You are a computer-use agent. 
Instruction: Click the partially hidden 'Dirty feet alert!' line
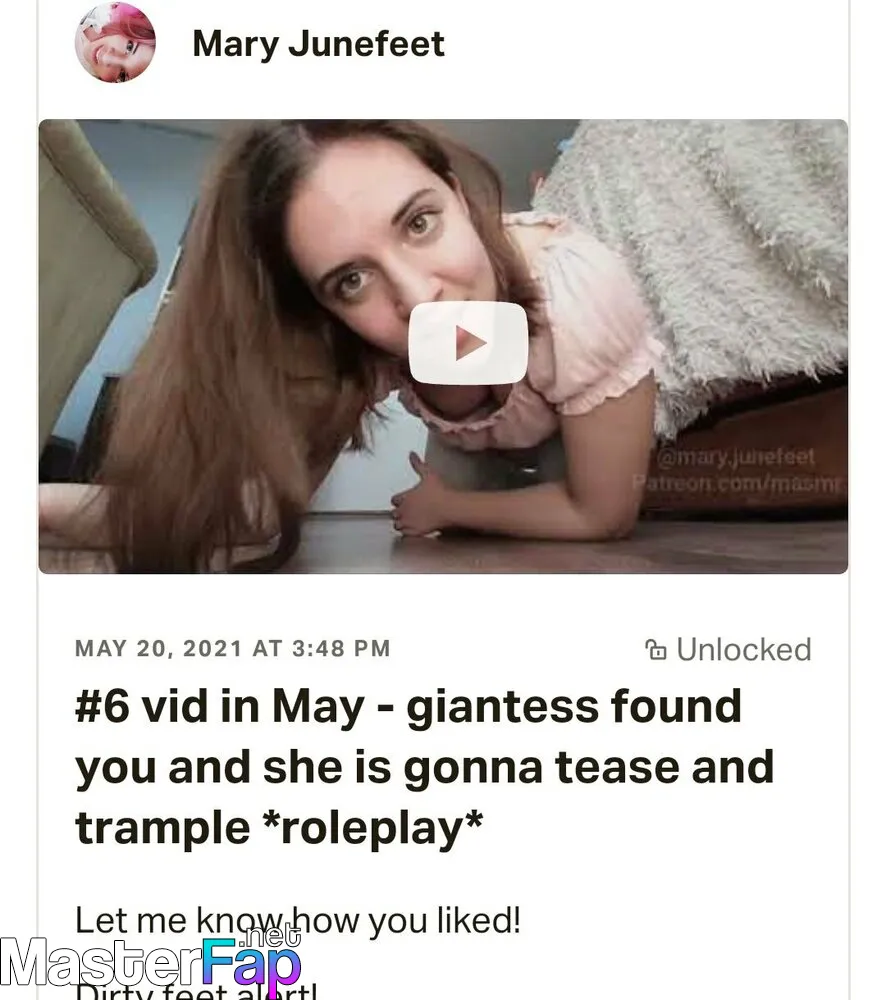pyautogui.click(x=195, y=992)
